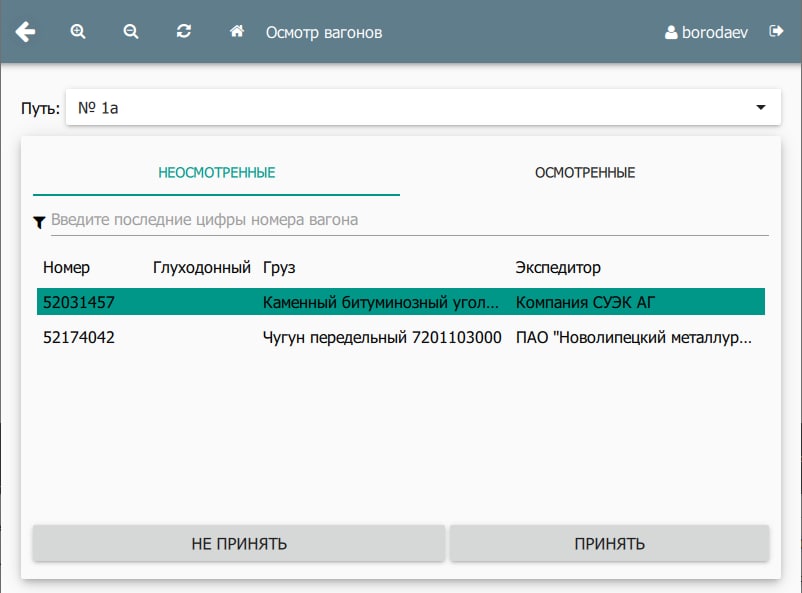Refresh the wagon list
The width and height of the screenshot is (802, 593).
pyautogui.click(x=184, y=31)
